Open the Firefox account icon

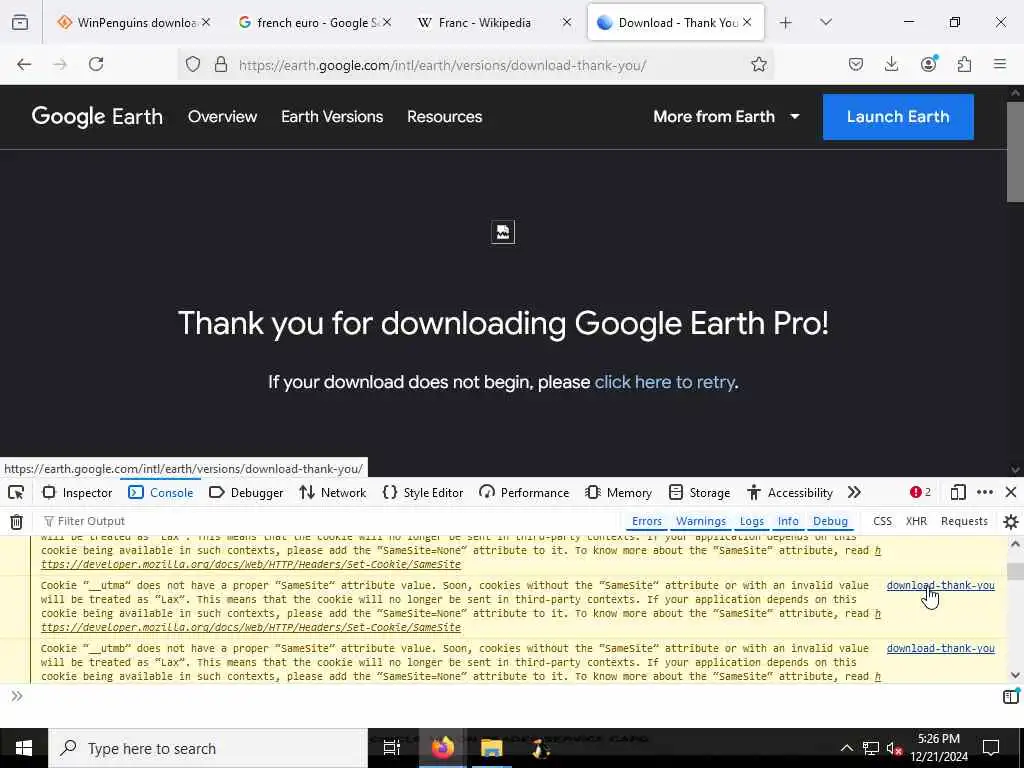click(x=929, y=63)
